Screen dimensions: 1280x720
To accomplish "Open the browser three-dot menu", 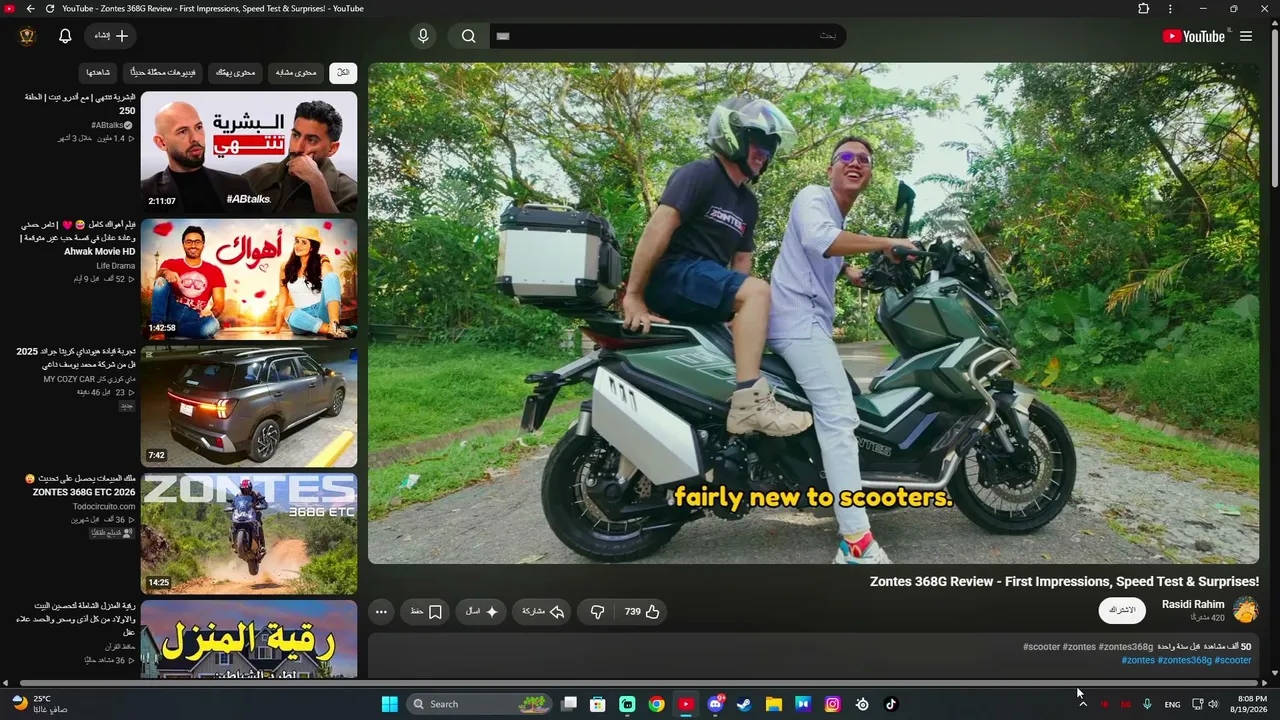I will (x=1170, y=9).
